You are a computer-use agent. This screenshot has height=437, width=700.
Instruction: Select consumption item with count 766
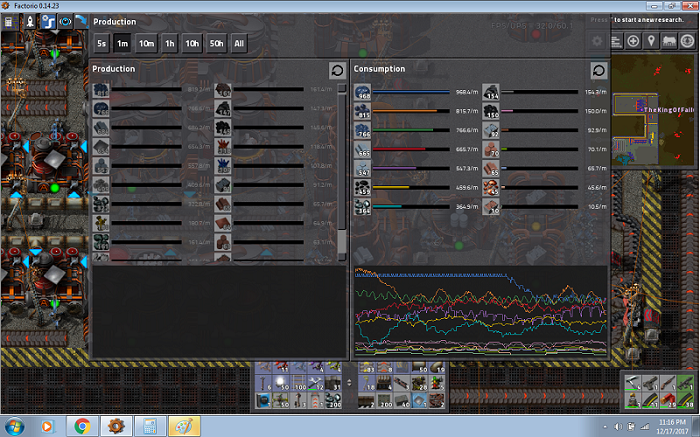pos(362,130)
